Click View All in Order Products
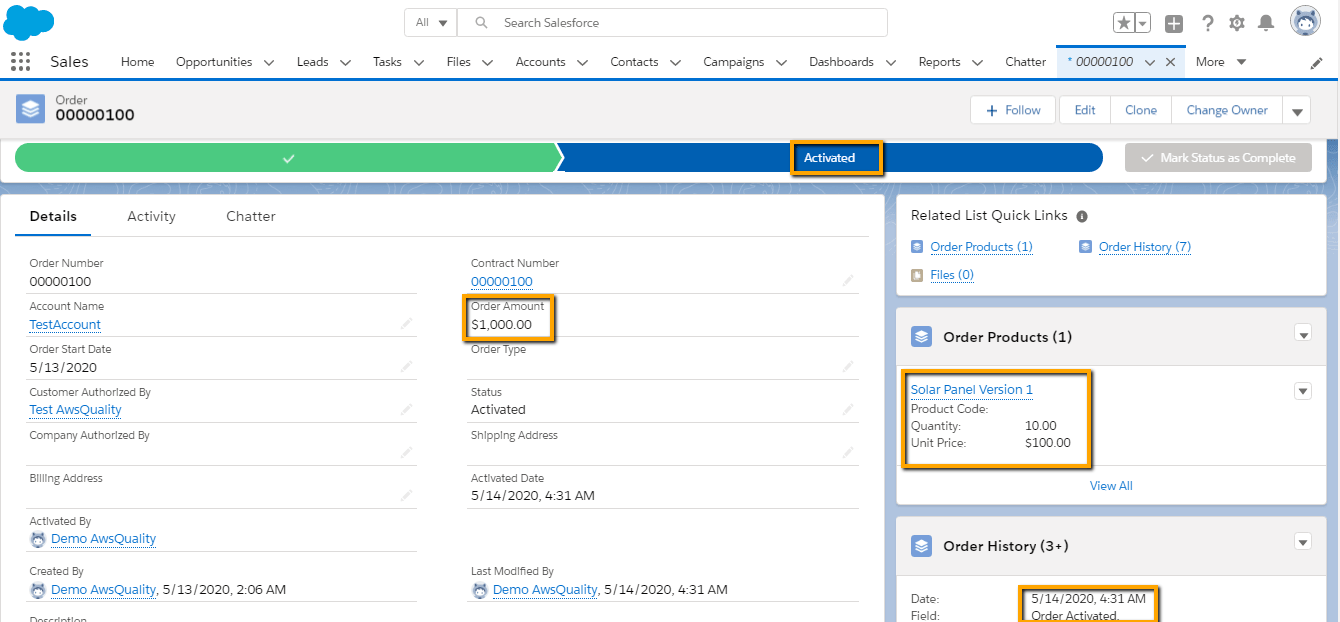This screenshot has width=1340, height=622. [1111, 486]
